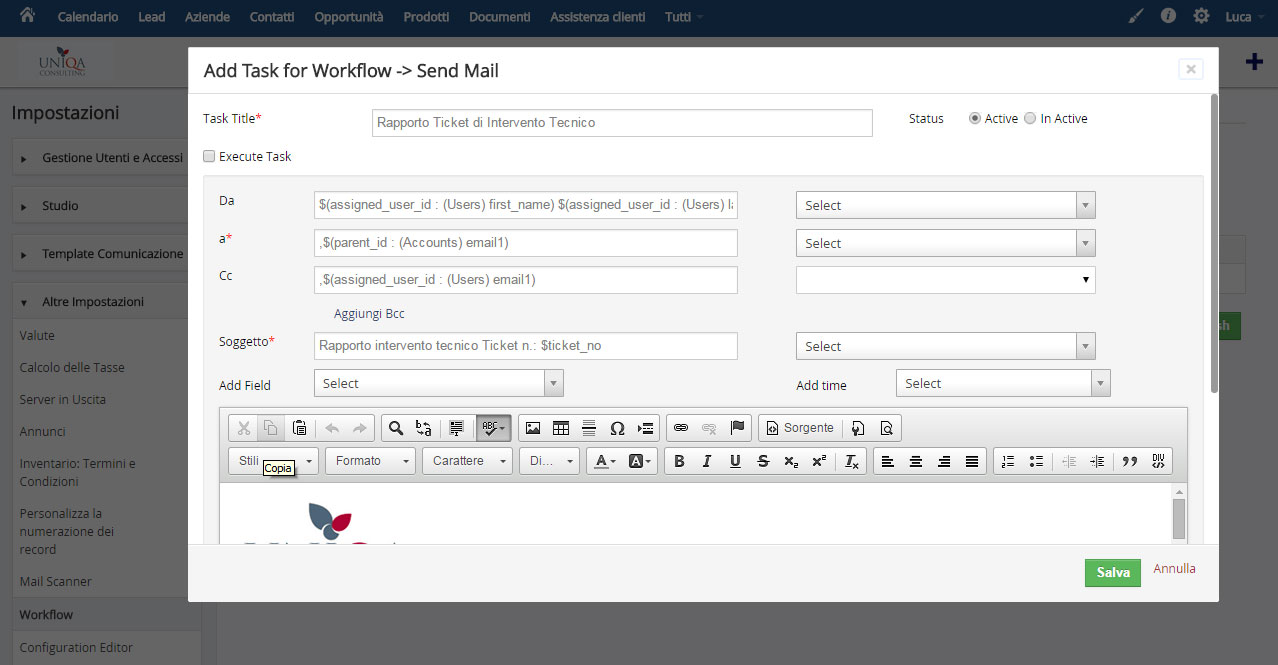Open the Add time select dropdown
The image size is (1278, 665).
1003,383
